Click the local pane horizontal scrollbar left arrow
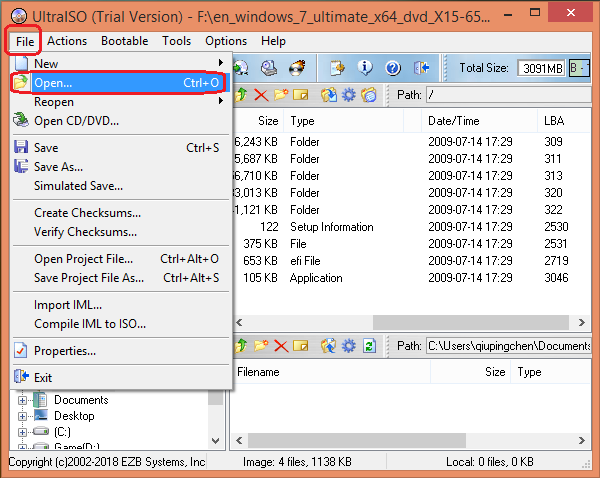 pyautogui.click(x=240, y=440)
